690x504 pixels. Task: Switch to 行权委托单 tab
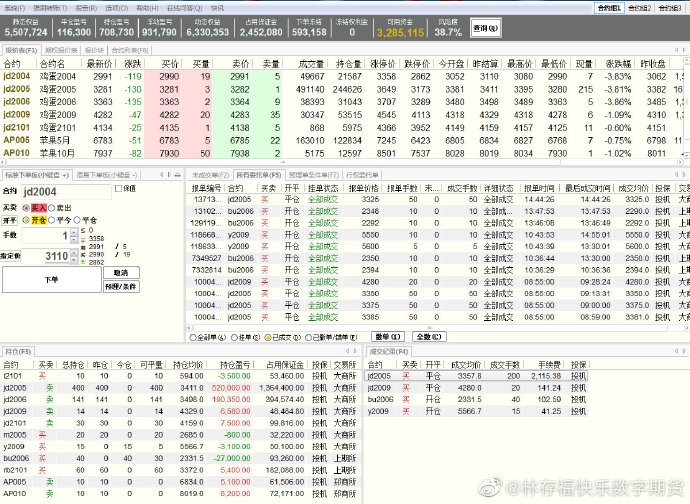point(362,175)
